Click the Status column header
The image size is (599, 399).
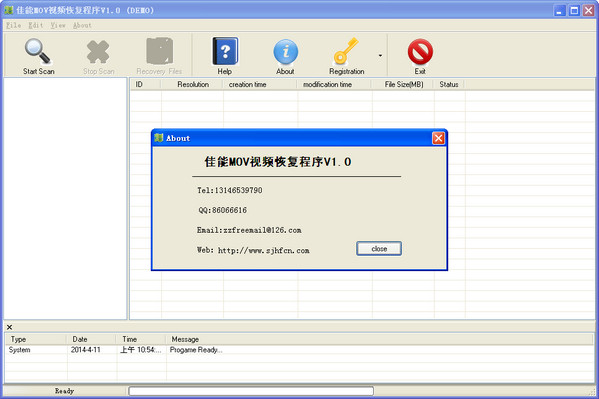tap(449, 84)
